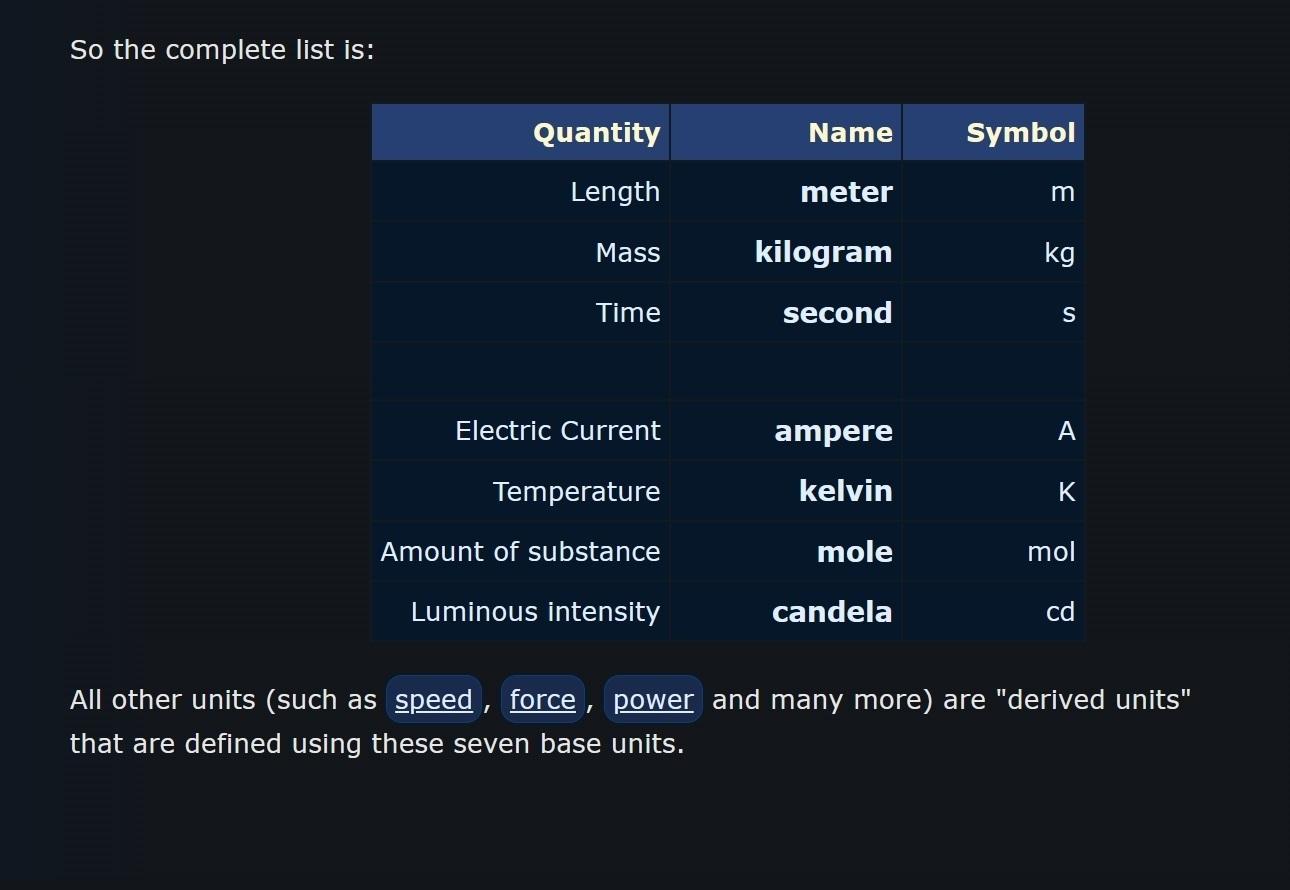Open the speed link
The width and height of the screenshot is (1290, 890).
[433, 700]
